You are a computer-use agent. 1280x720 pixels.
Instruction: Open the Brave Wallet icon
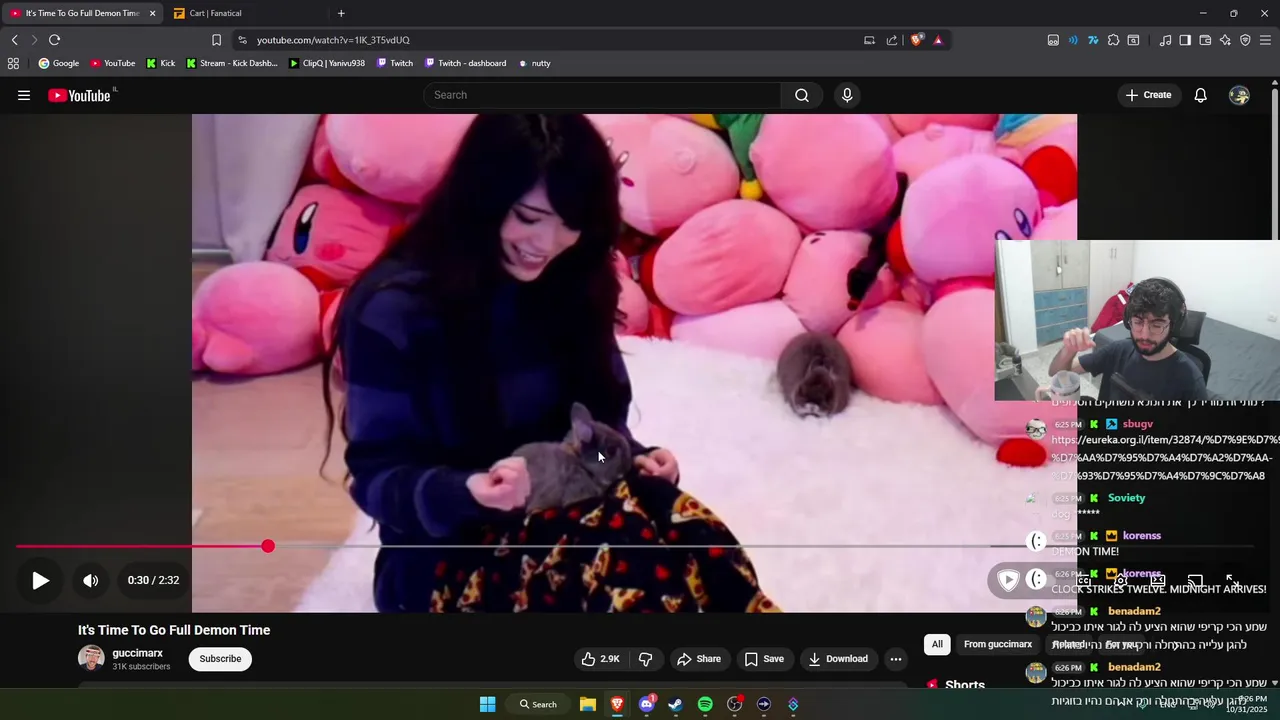point(1205,40)
